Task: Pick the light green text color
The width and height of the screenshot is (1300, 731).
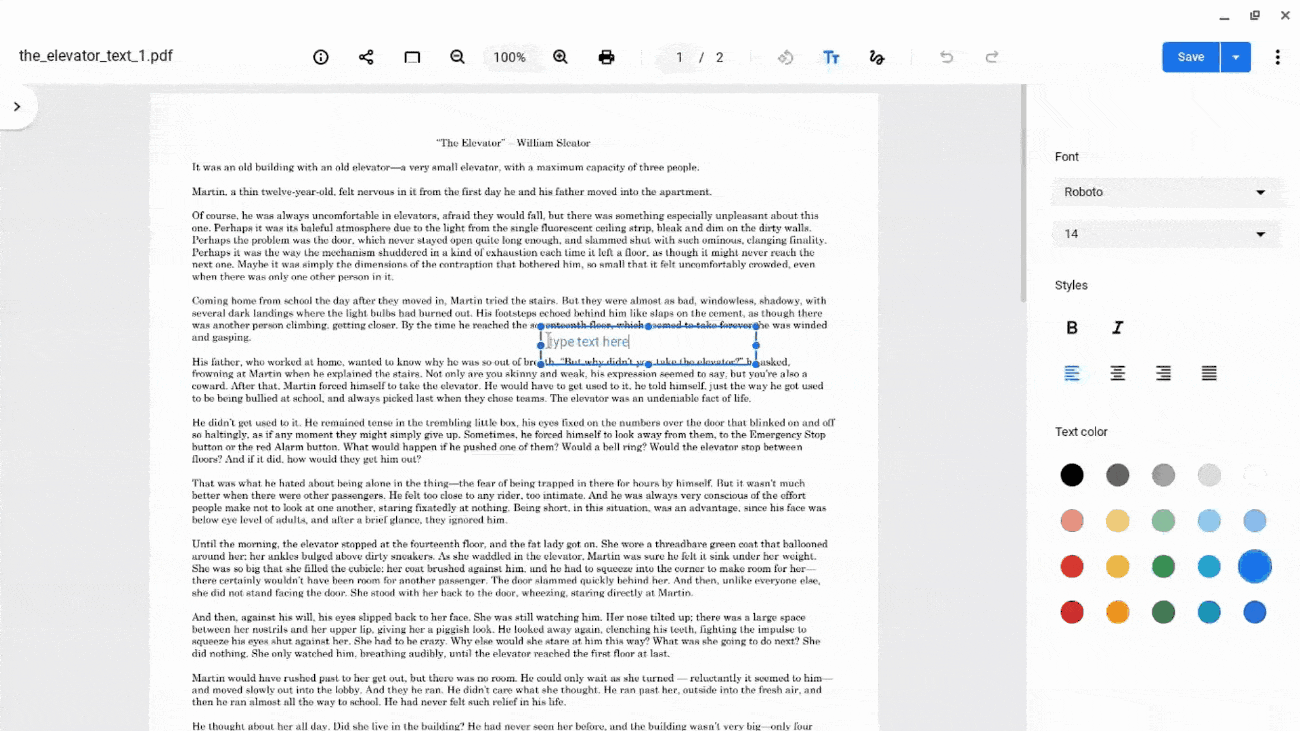Action: point(1163,521)
